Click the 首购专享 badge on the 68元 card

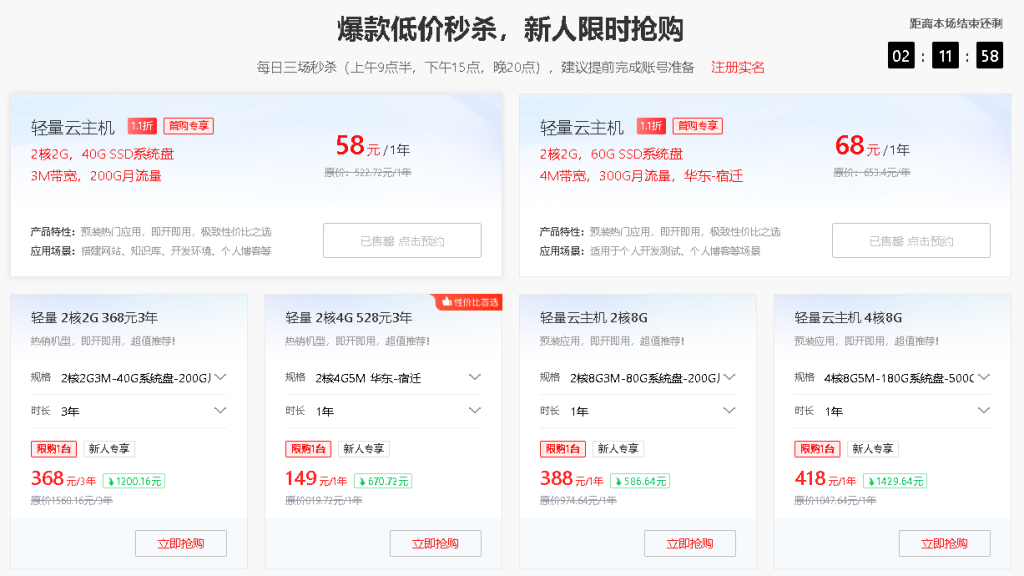(x=697, y=126)
